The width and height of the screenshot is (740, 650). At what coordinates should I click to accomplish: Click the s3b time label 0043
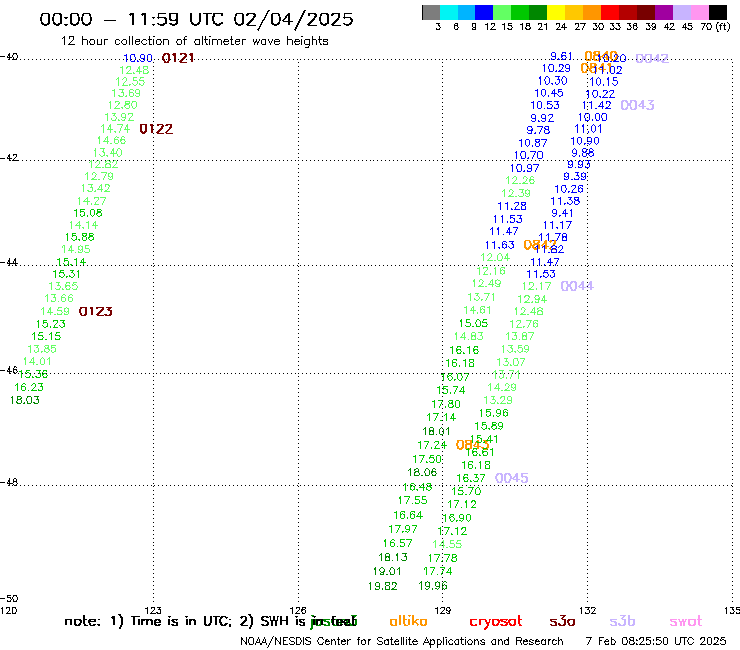point(638,105)
